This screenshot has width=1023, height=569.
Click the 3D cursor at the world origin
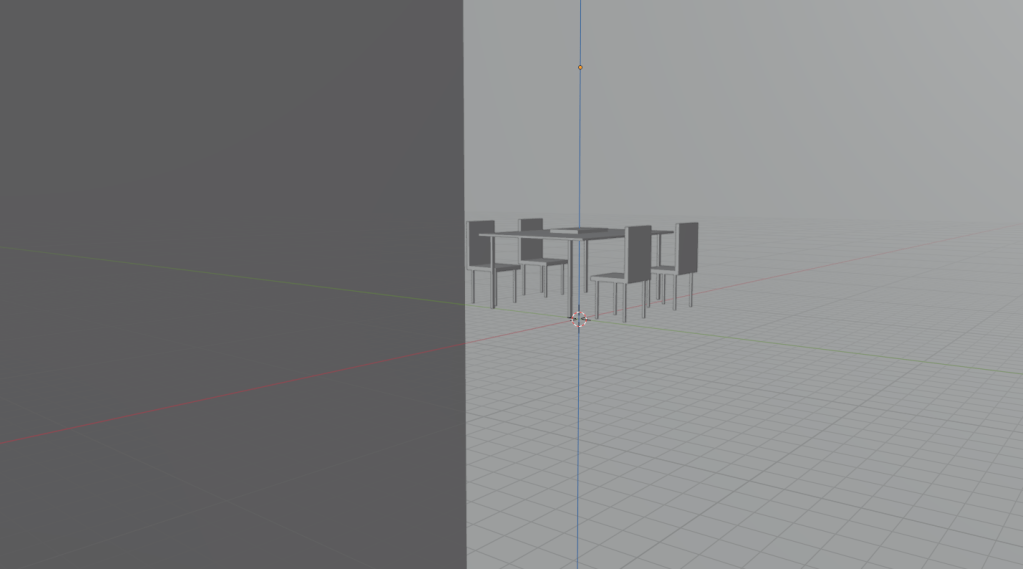click(578, 319)
